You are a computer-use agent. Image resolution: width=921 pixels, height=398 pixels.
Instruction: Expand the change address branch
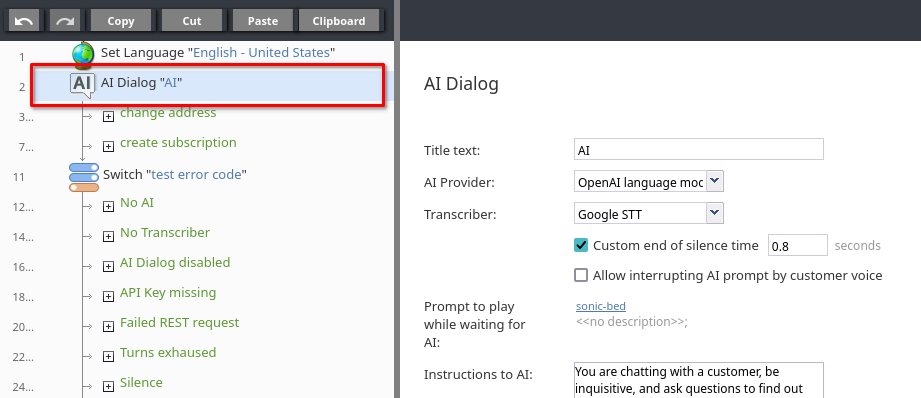(x=108, y=116)
